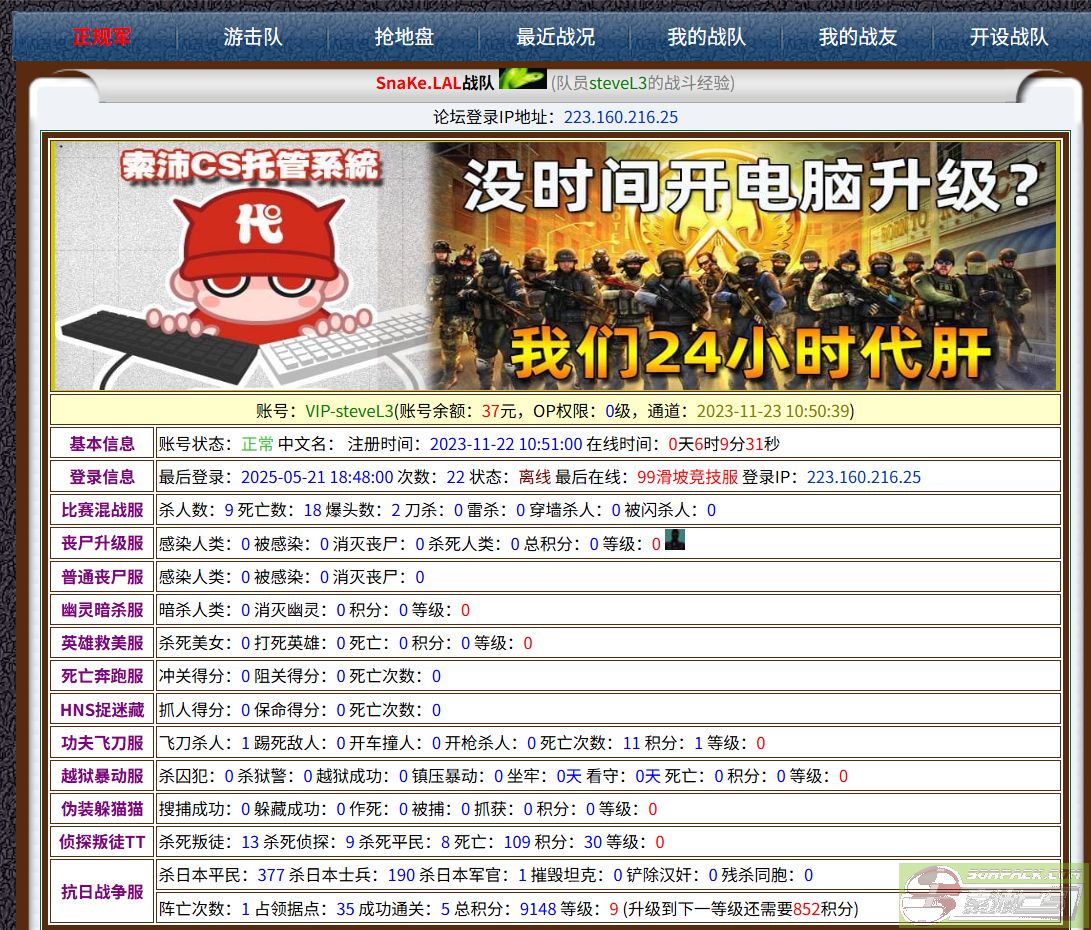Click the forum login IP address at the top
This screenshot has width=1091, height=930.
coord(620,117)
